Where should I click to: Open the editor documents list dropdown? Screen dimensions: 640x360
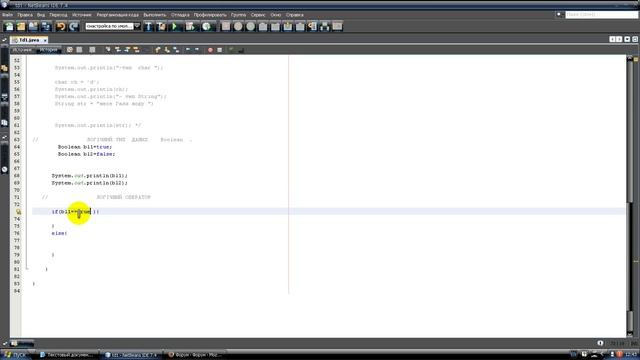[x=627, y=39]
